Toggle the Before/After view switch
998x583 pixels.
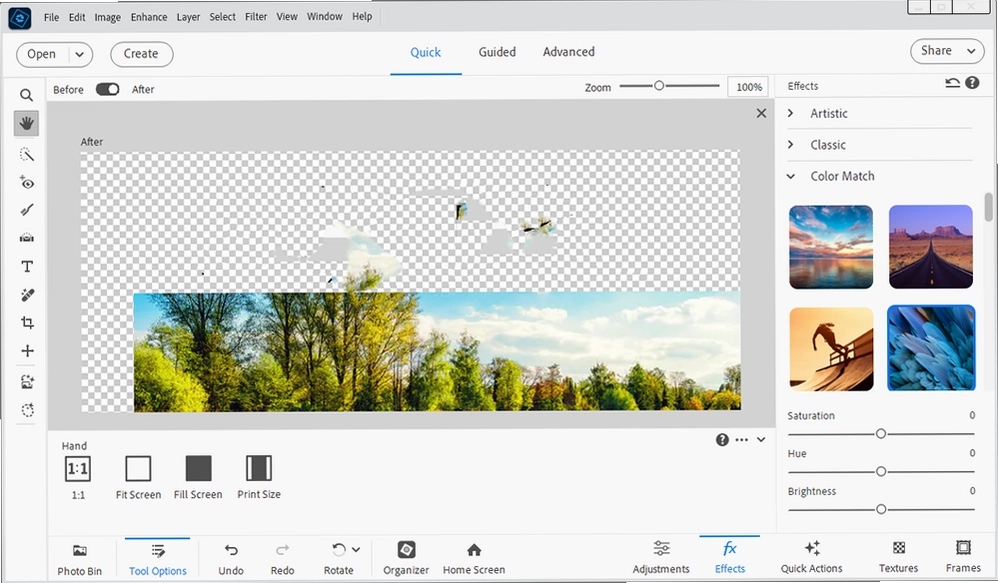point(108,89)
